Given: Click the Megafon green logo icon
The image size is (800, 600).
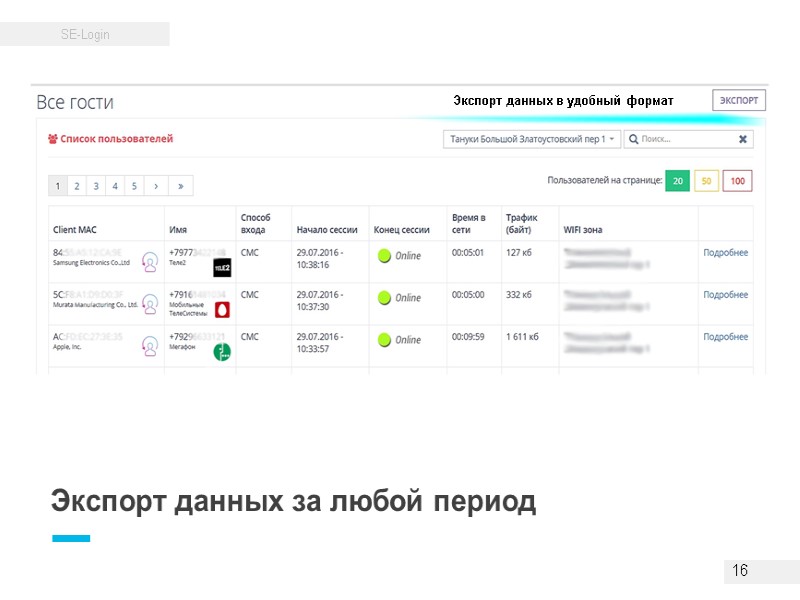Looking at the screenshot, I should pos(220,352).
